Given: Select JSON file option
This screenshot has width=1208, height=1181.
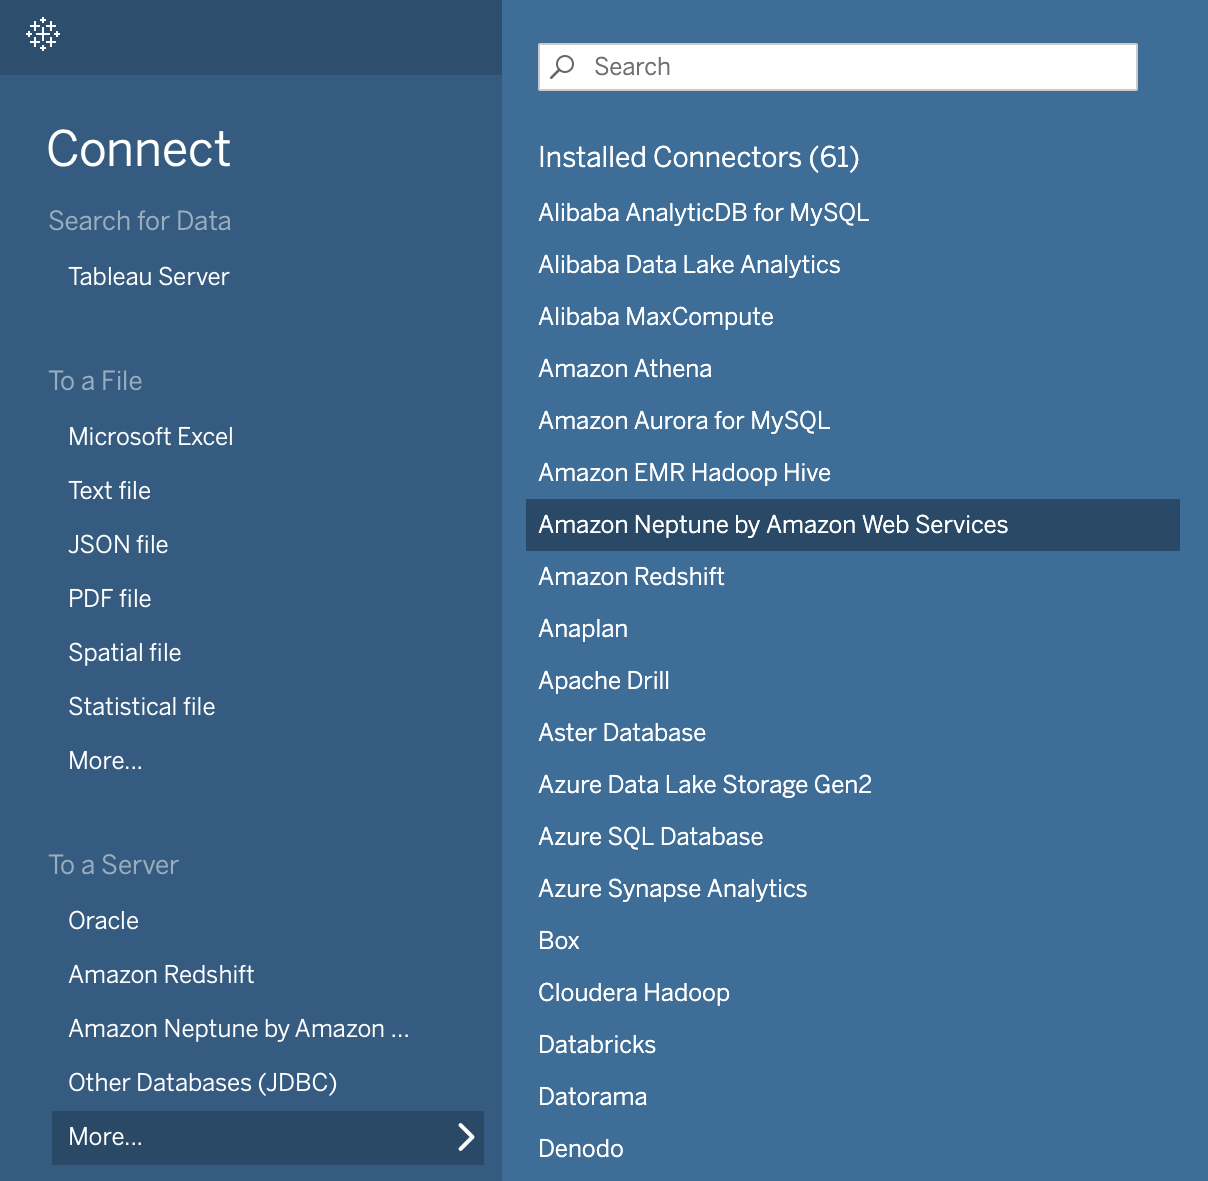Looking at the screenshot, I should click(118, 545).
